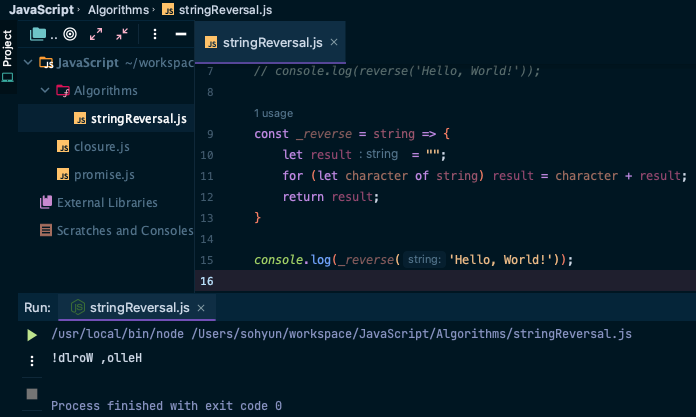Click the Node.js icon in Run tab
The image size is (696, 417).
[78, 307]
